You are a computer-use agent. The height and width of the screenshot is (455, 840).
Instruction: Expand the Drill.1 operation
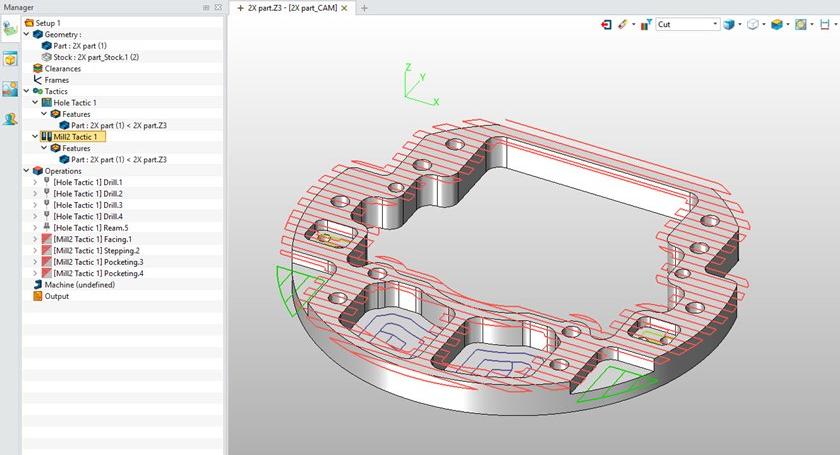(35, 182)
